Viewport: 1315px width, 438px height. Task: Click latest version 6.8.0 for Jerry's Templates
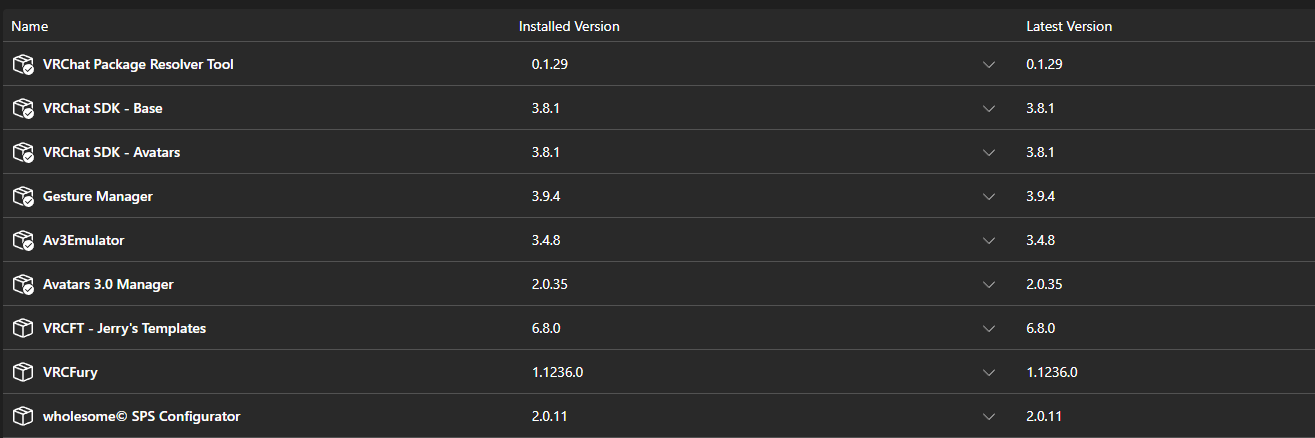coord(1040,328)
